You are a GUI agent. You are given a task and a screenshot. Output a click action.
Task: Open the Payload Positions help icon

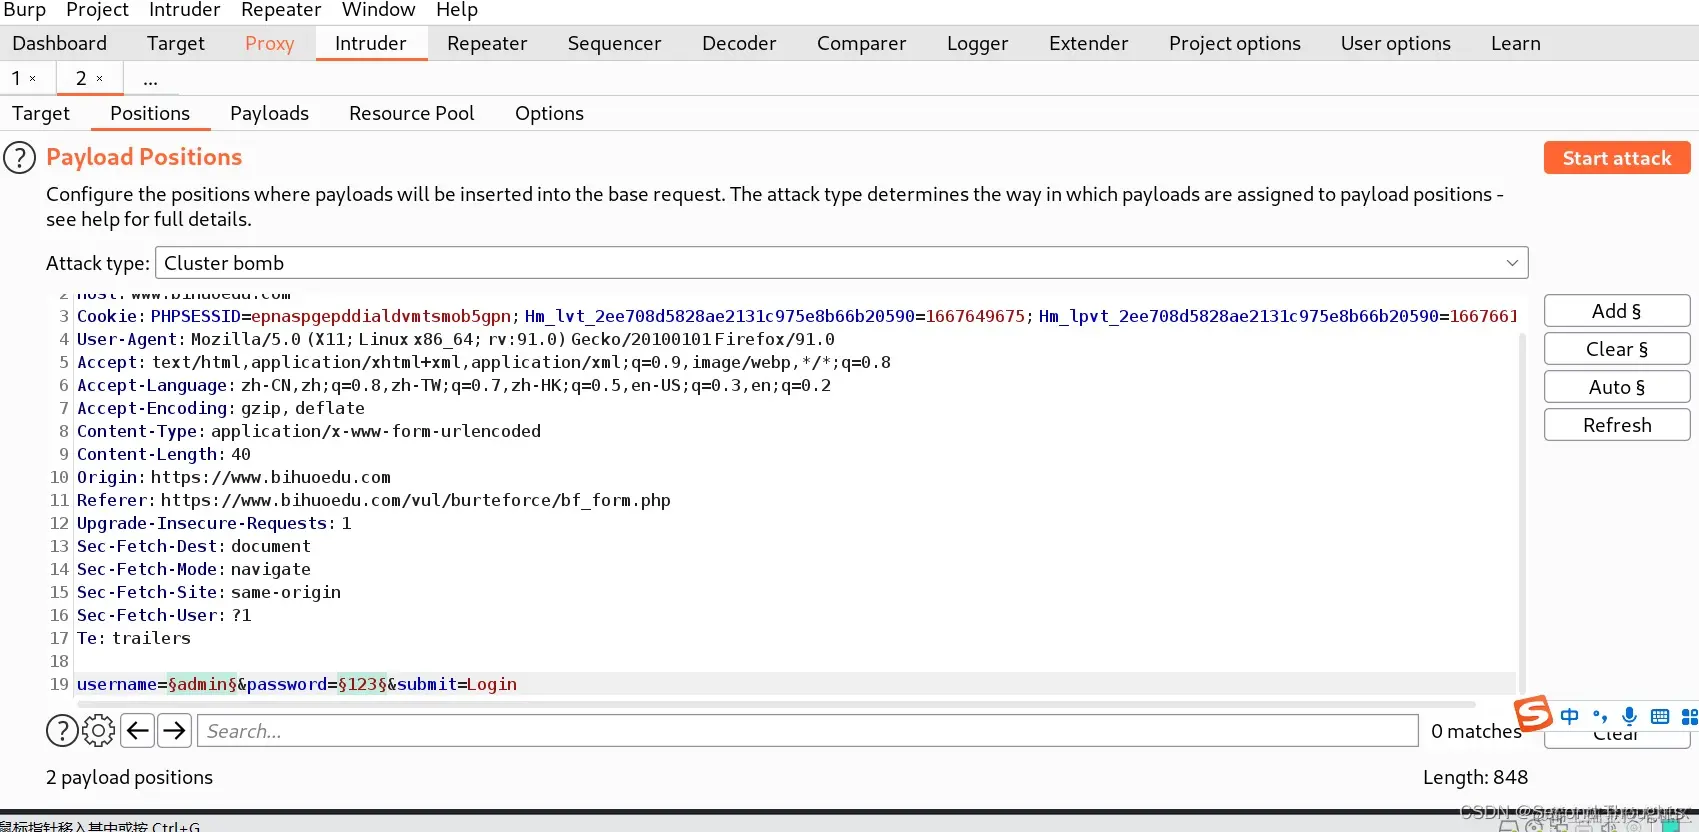click(x=19, y=158)
